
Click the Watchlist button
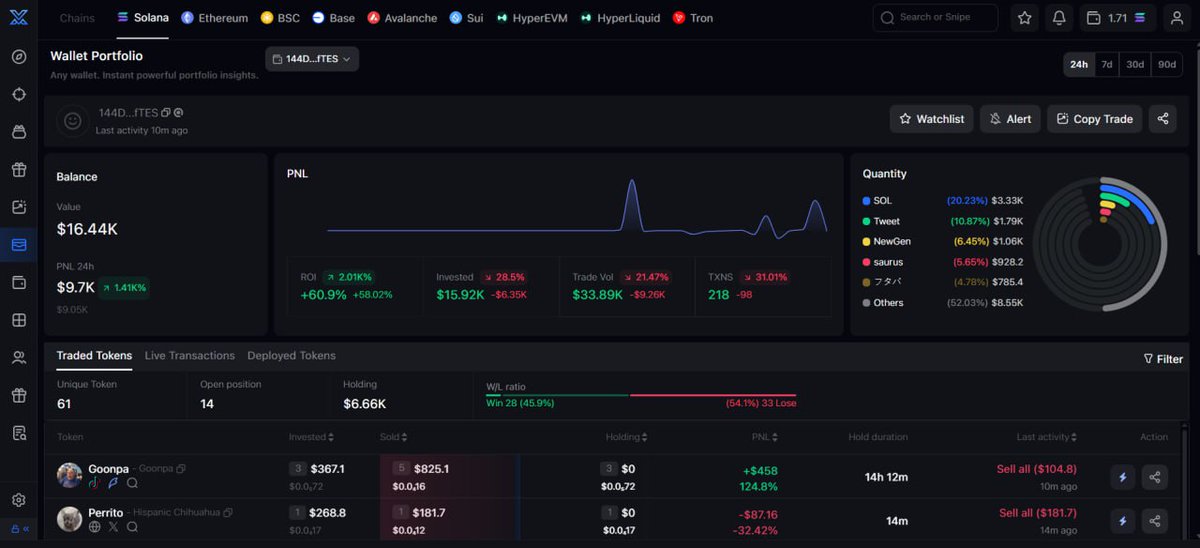pyautogui.click(x=931, y=119)
